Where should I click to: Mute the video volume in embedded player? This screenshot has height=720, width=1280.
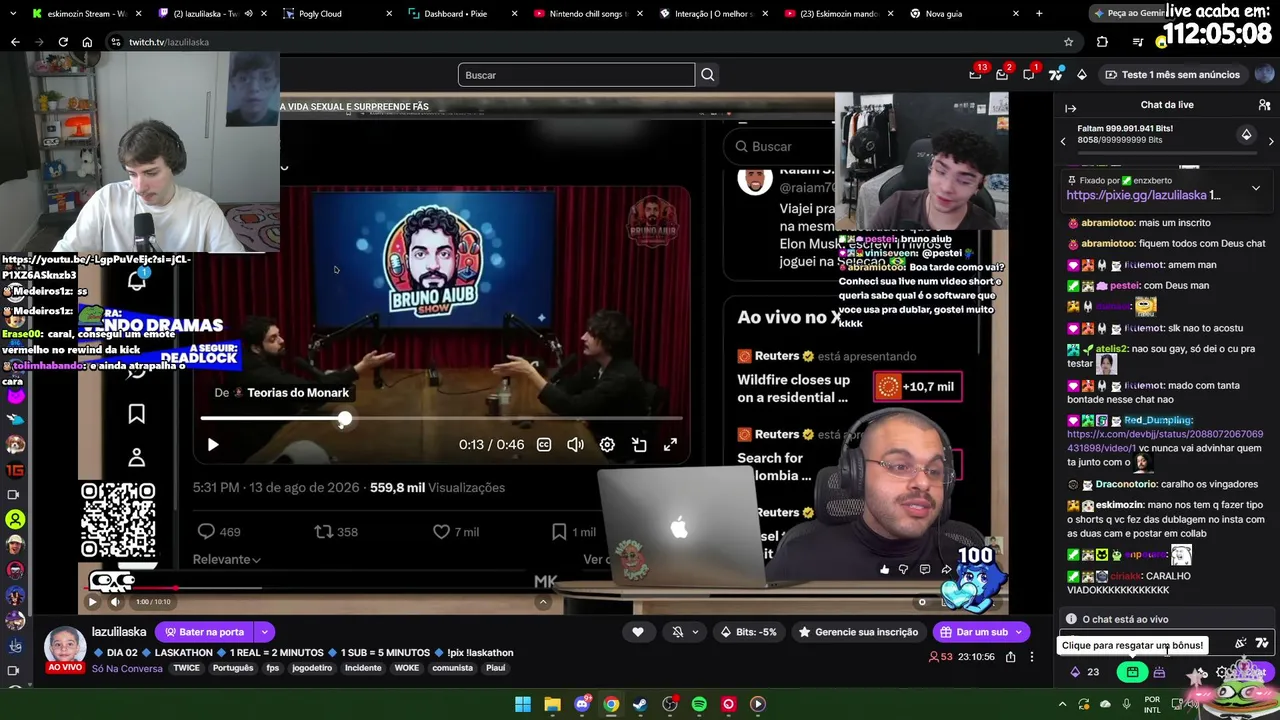[575, 445]
